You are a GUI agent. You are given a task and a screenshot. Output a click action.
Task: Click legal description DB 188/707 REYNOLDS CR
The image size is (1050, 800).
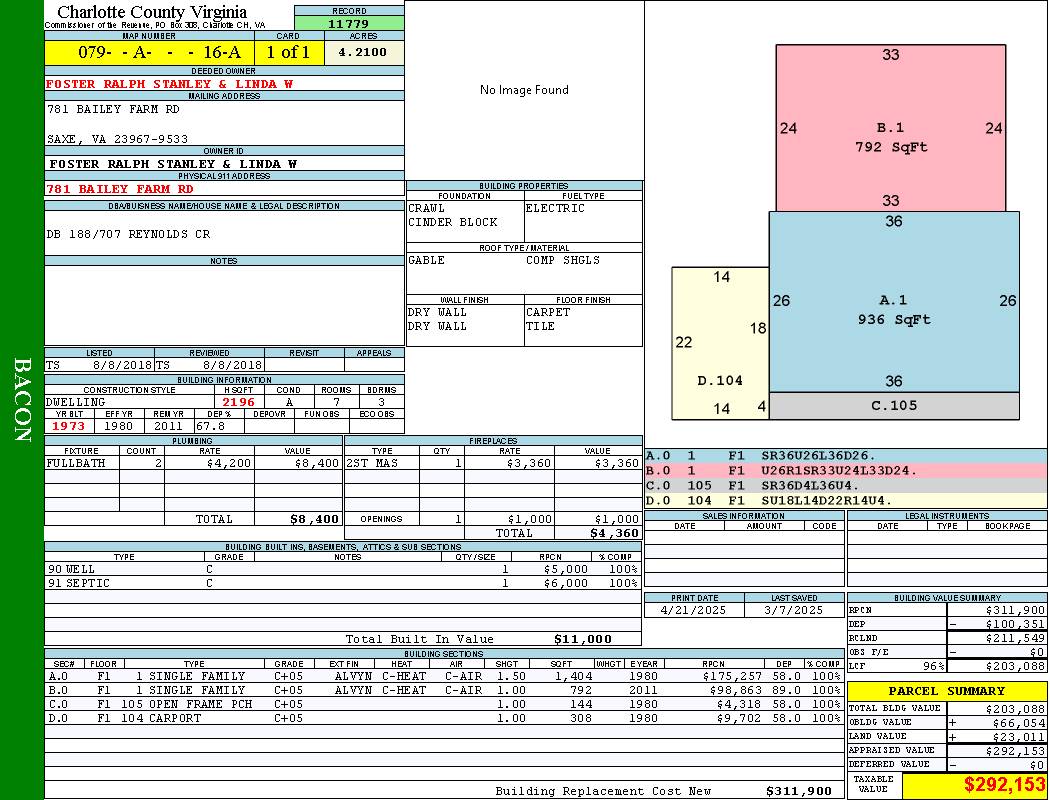129,234
